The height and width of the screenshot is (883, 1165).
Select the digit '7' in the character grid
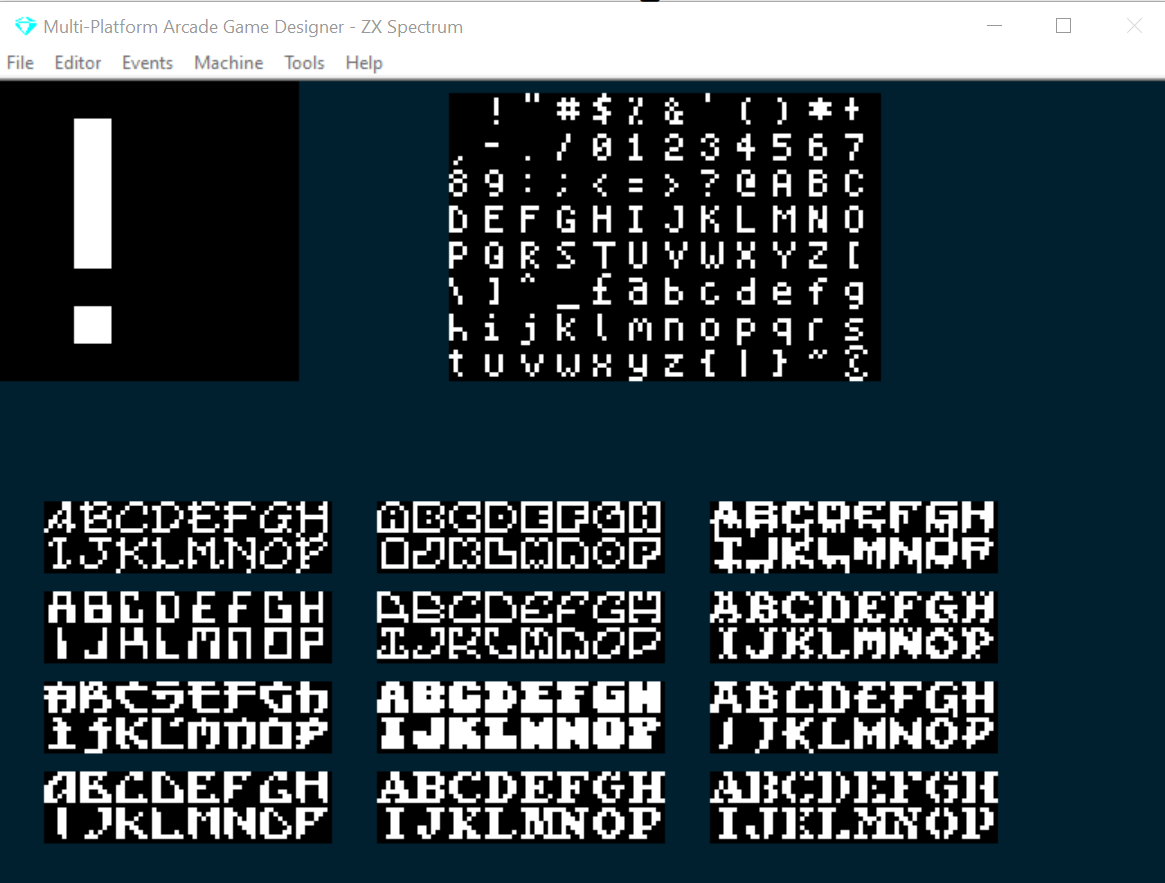click(854, 147)
